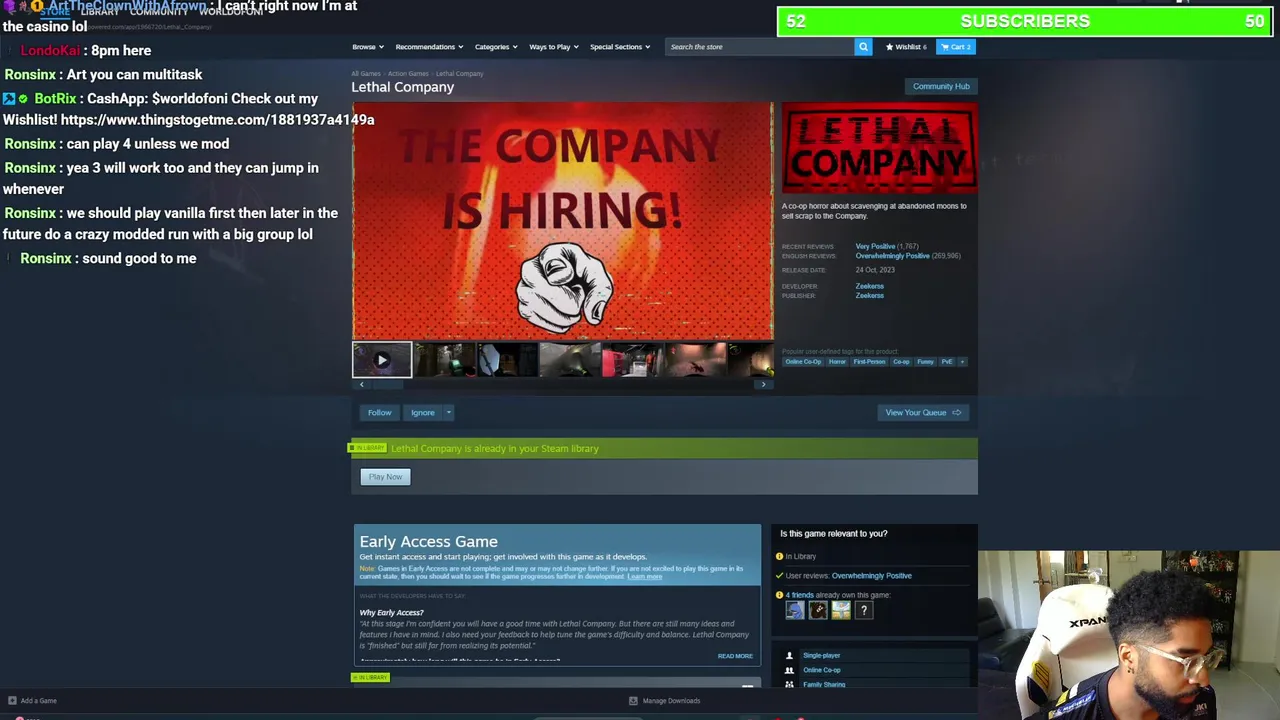
Task: Open the thingstogetme wishlist URL in chat
Action: (217, 120)
